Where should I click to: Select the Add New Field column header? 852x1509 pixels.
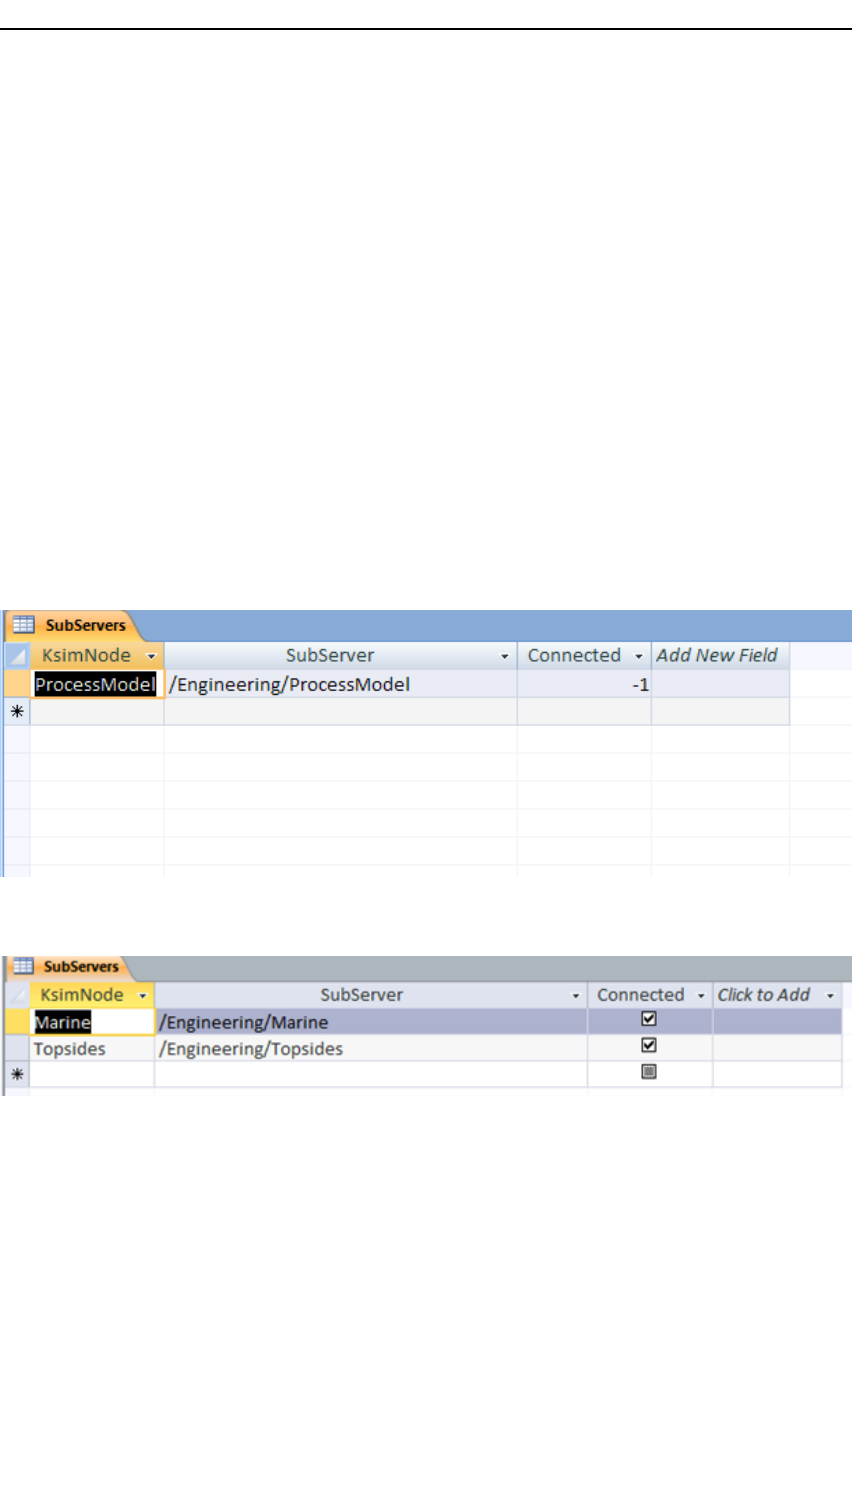[720, 656]
